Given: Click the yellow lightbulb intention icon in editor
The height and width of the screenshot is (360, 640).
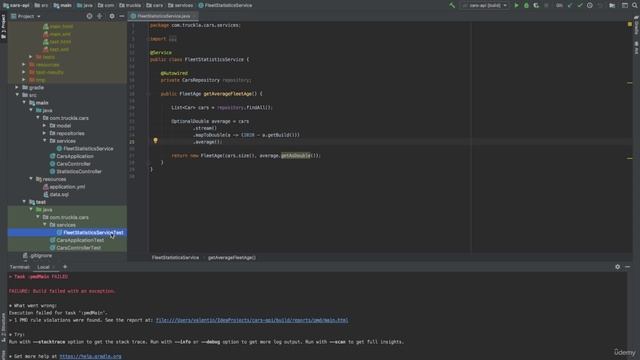Looking at the screenshot, I should (x=155, y=140).
